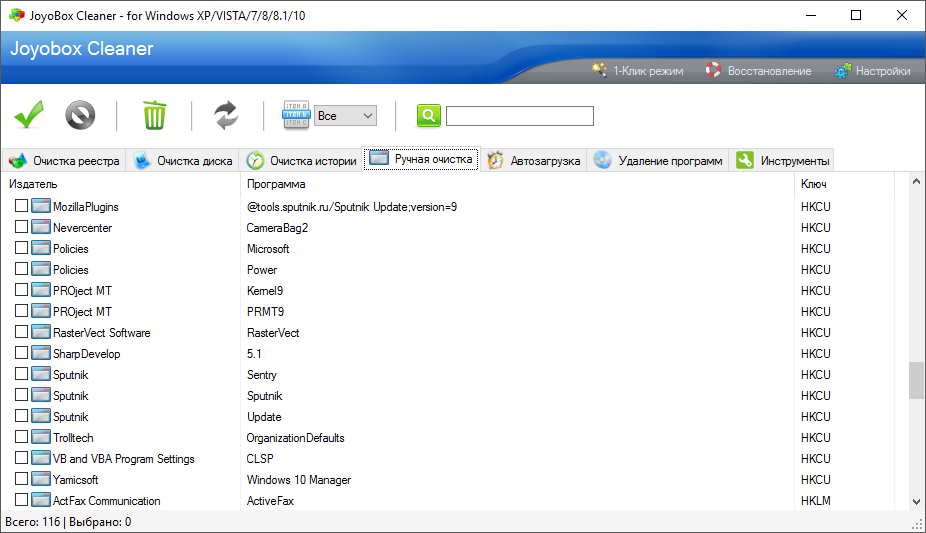Click the refresh arrows icon
Viewport: 926px width, 533px height.
pyautogui.click(x=226, y=115)
